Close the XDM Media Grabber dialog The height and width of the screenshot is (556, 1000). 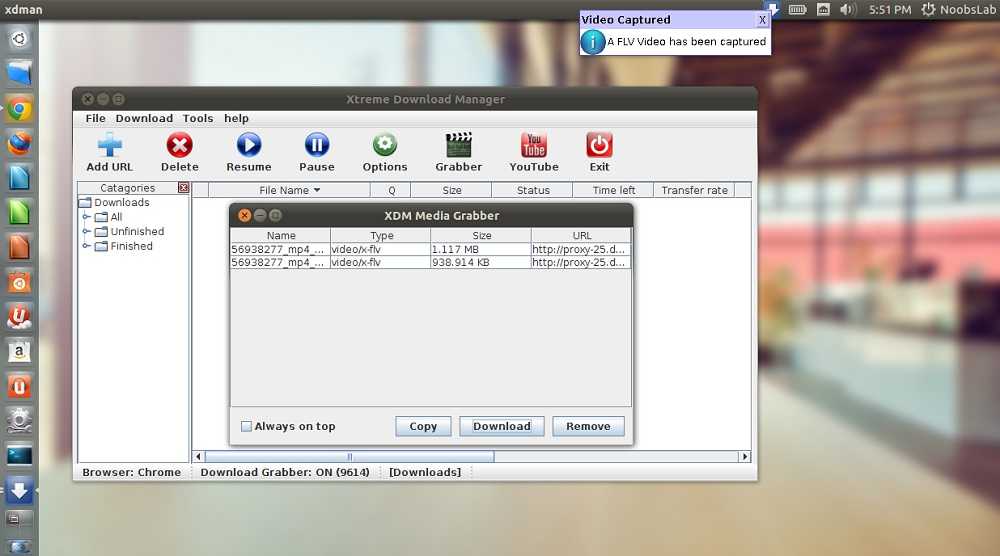click(x=244, y=216)
